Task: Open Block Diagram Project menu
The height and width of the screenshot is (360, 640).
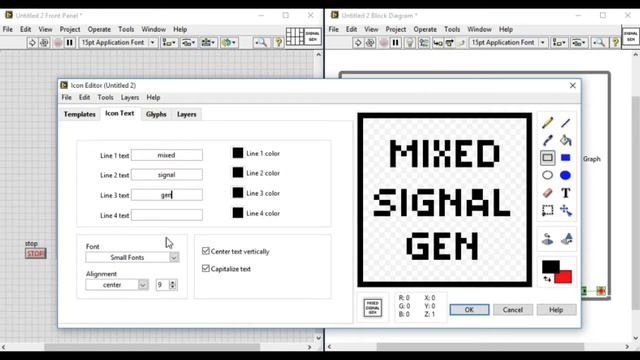Action: (x=396, y=29)
